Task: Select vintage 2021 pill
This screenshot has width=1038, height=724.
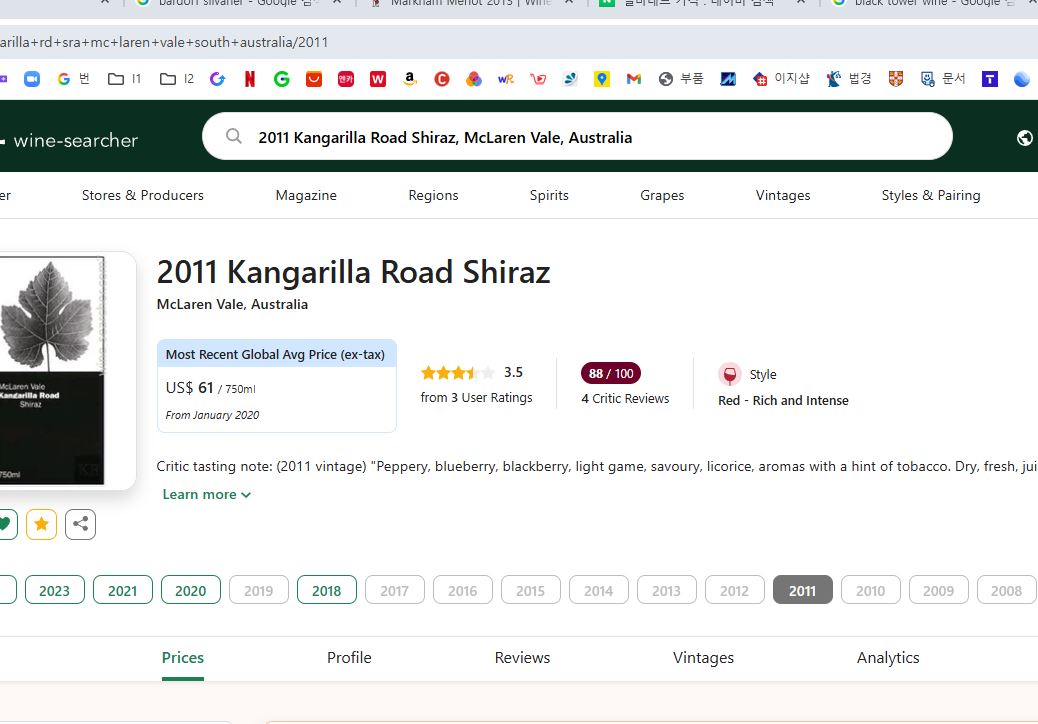Action: click(122, 590)
